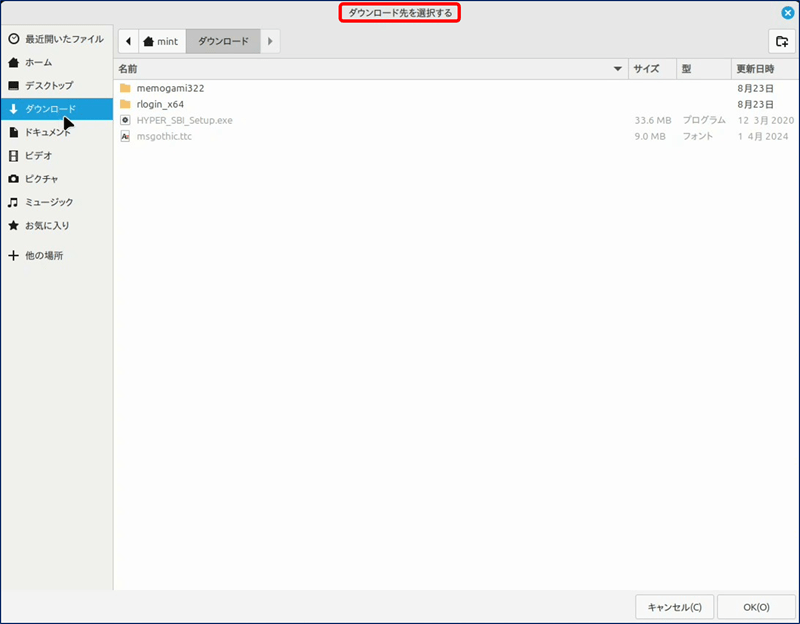Select the rlogin_x64 folder
This screenshot has height=624, width=800.
click(456, 104)
